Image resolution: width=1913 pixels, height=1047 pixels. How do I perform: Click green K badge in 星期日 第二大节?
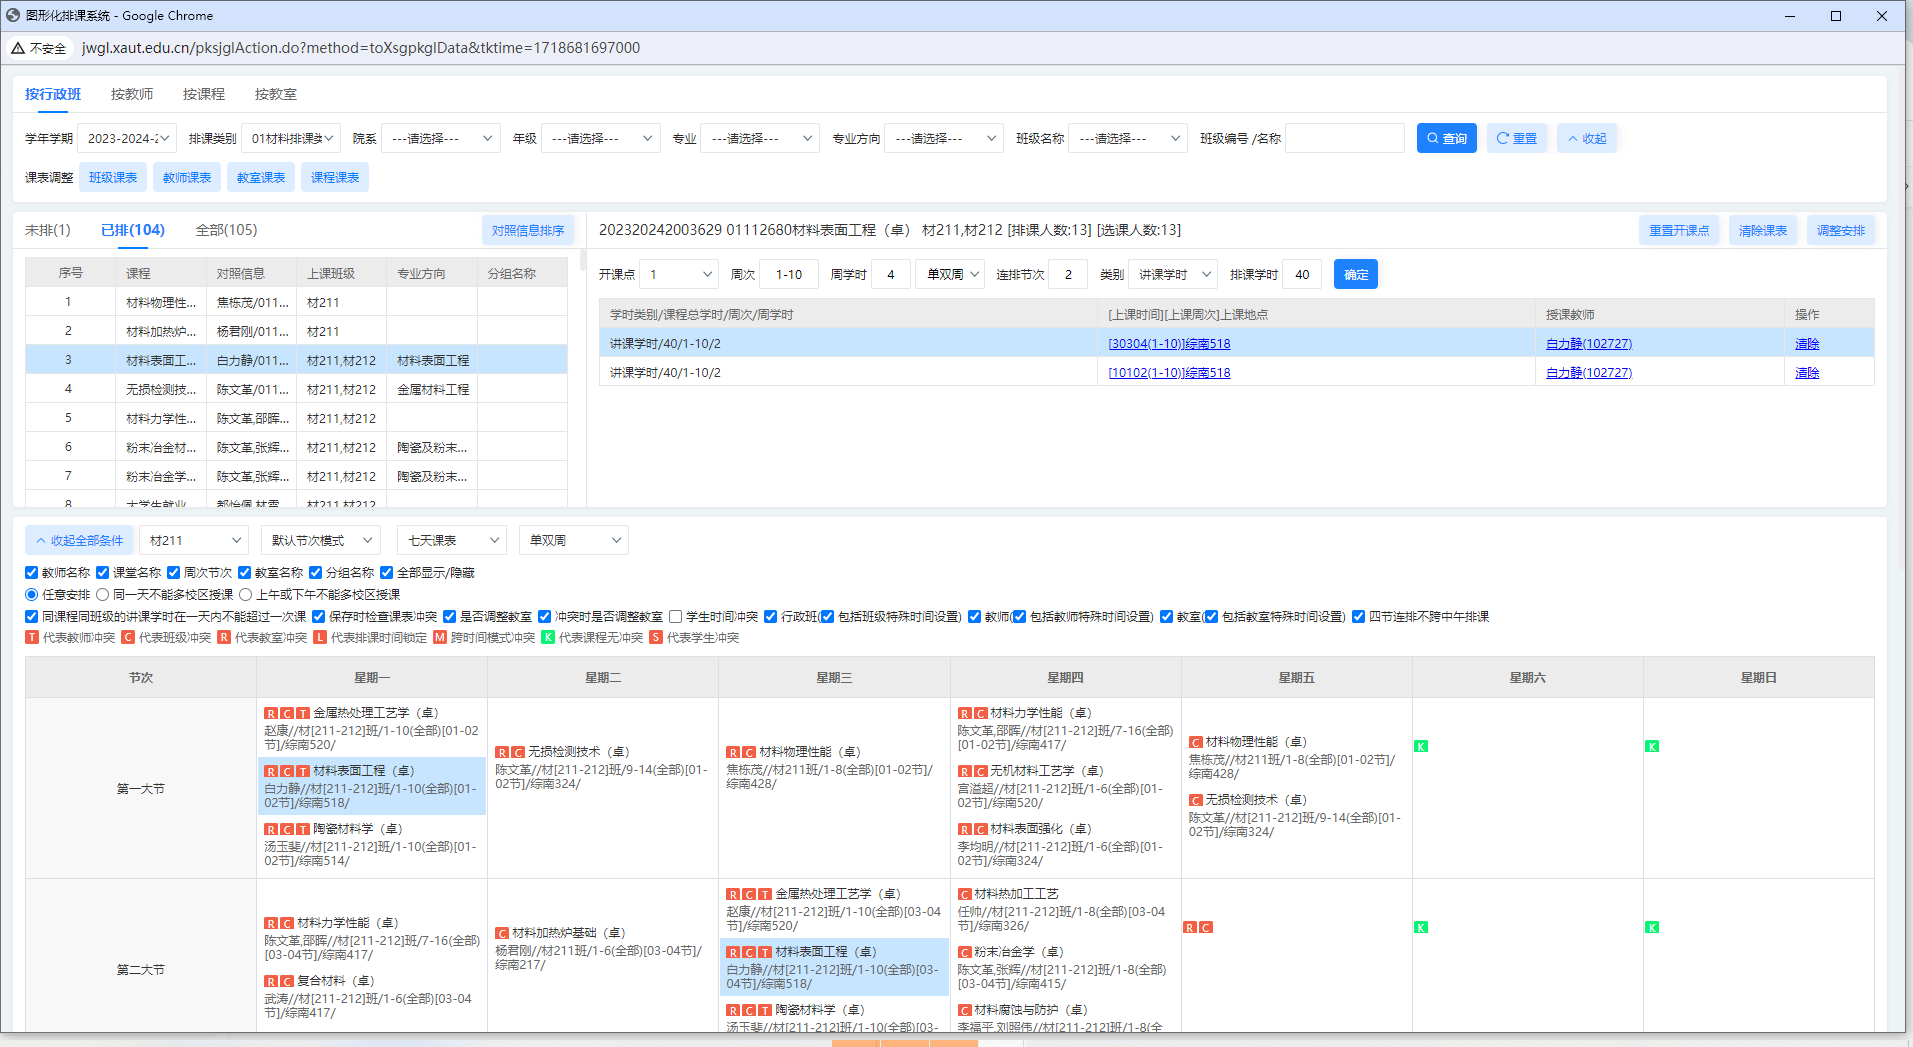pos(1652,928)
